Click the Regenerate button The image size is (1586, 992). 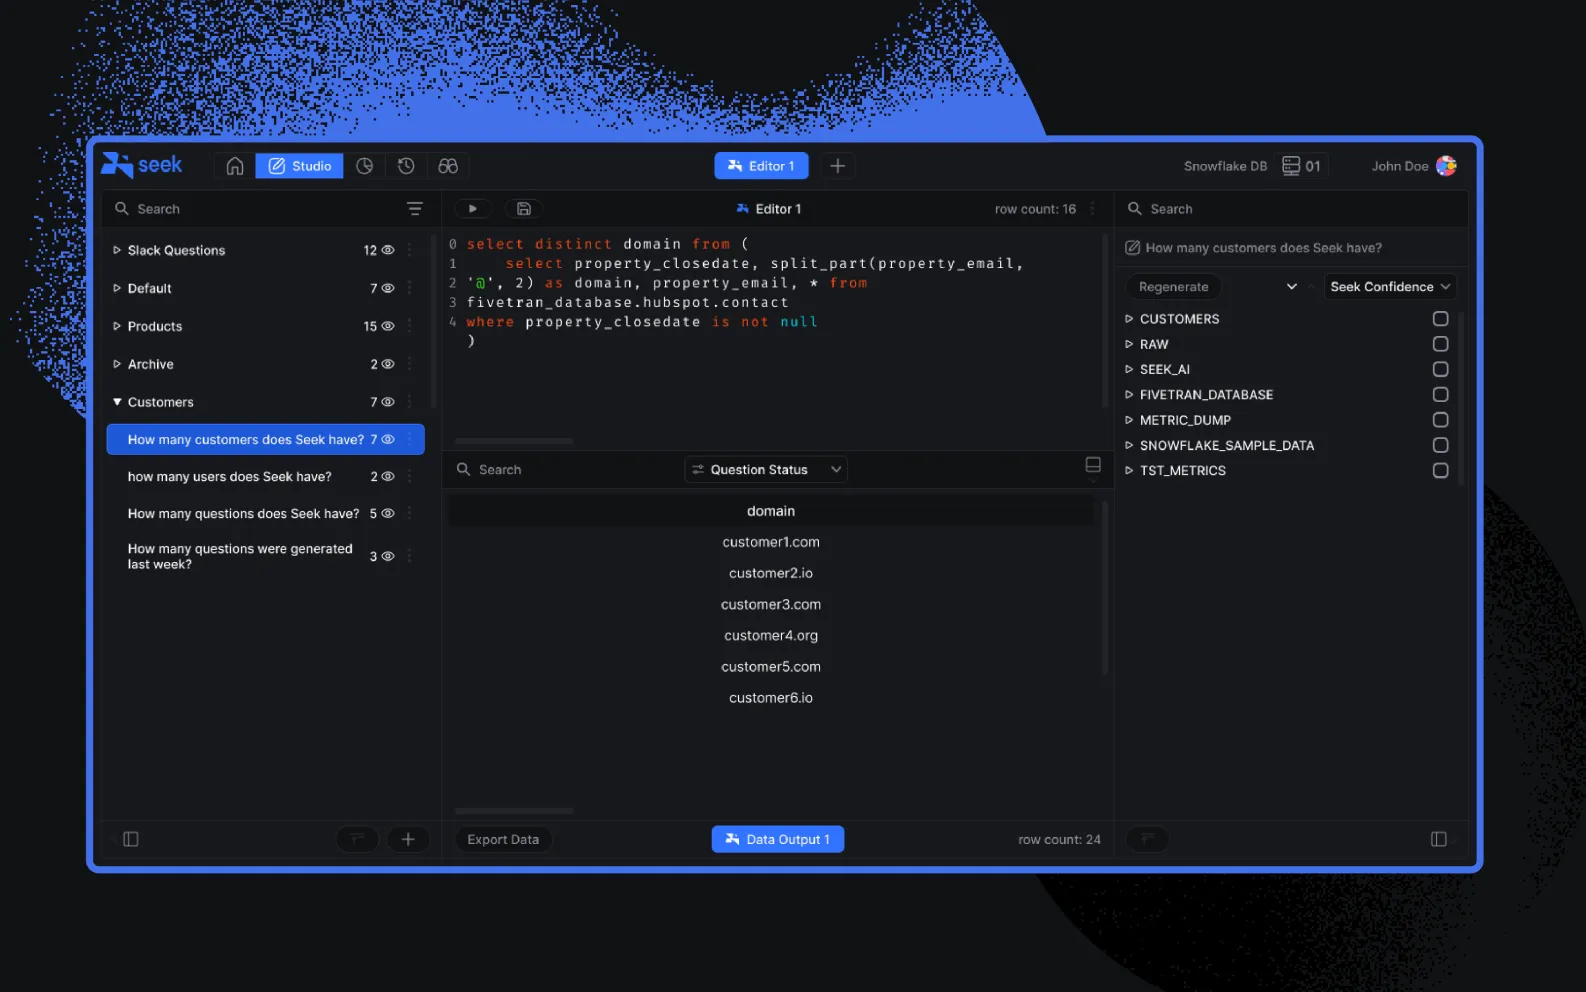pos(1174,287)
